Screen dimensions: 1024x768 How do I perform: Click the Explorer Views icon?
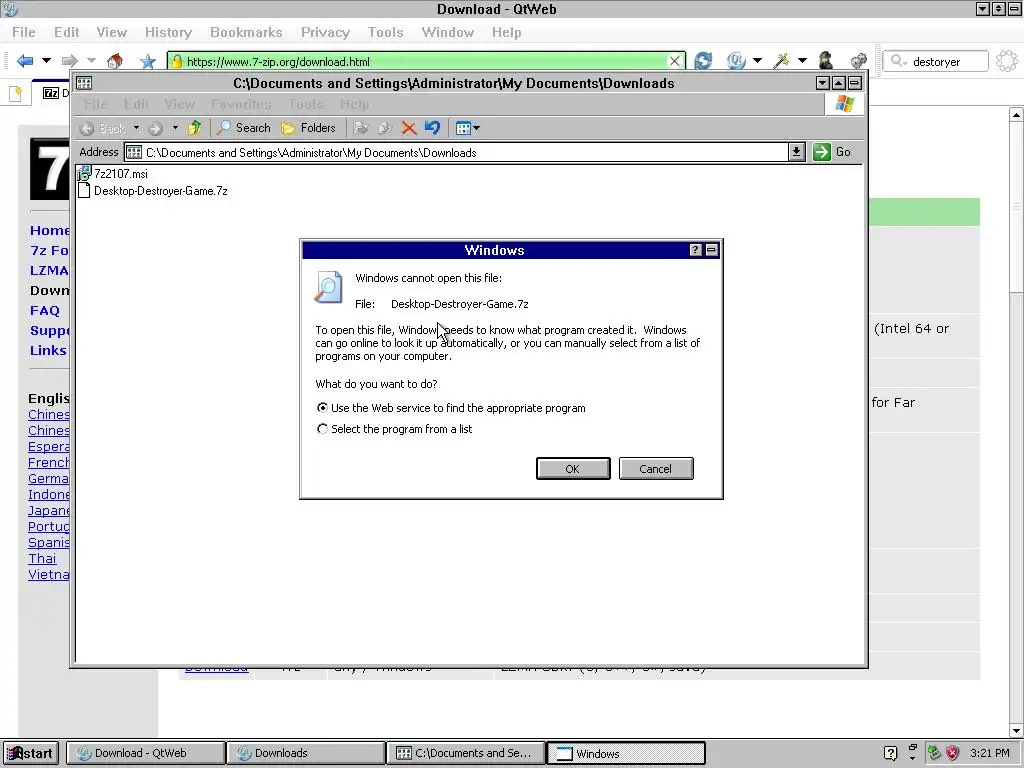pos(463,128)
